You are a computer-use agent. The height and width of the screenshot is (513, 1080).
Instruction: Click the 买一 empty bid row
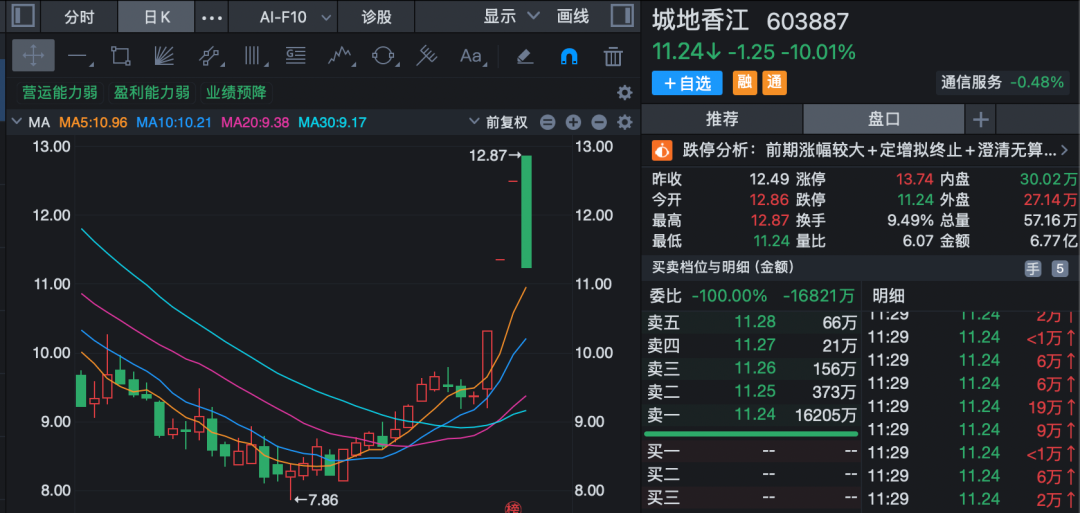[x=751, y=452]
